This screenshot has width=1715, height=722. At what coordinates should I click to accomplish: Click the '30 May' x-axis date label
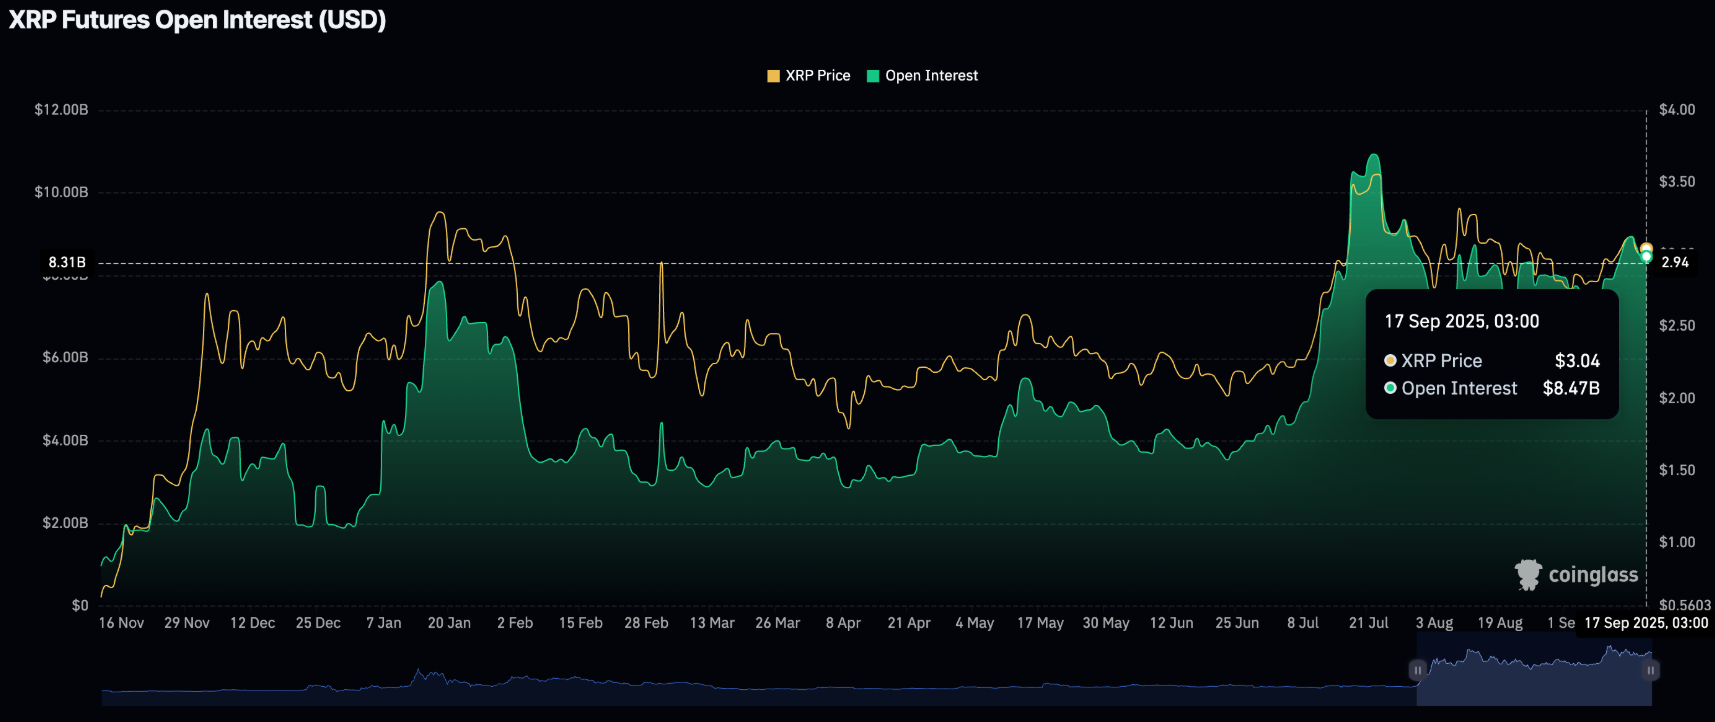click(1106, 623)
